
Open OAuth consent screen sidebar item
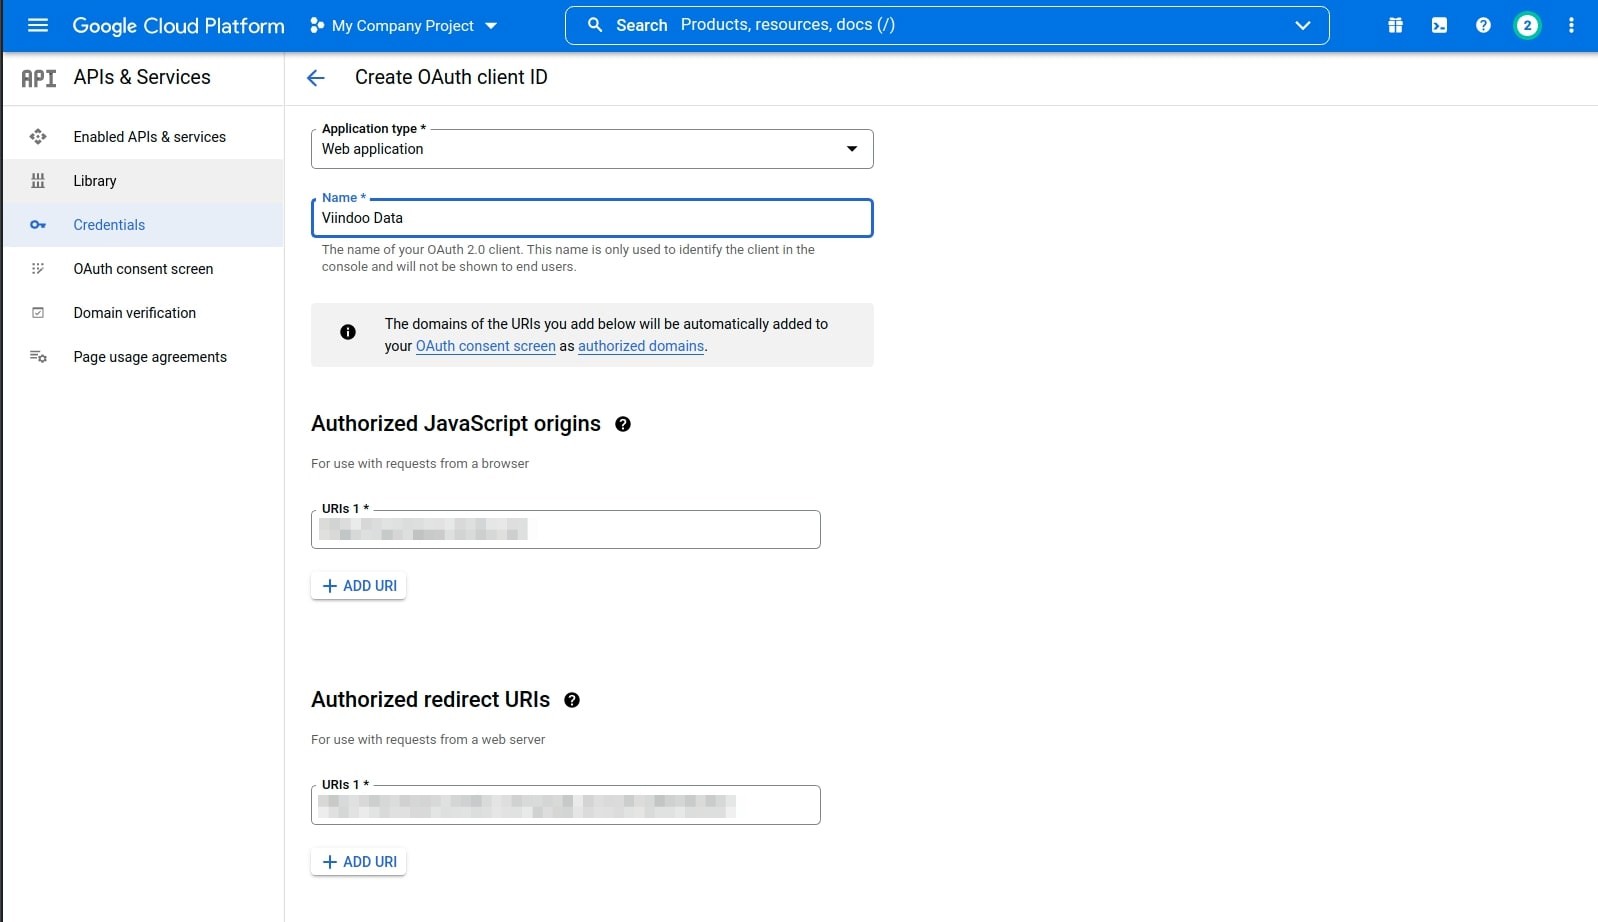click(143, 269)
